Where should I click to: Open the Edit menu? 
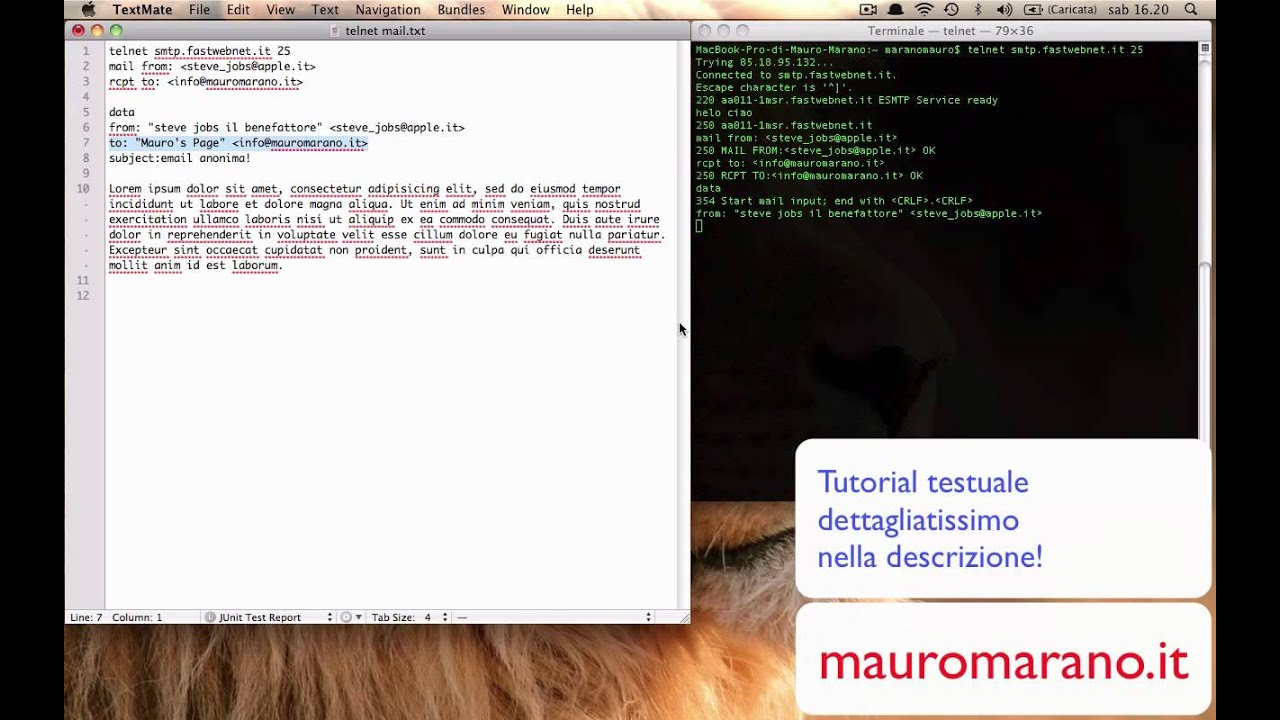238,9
